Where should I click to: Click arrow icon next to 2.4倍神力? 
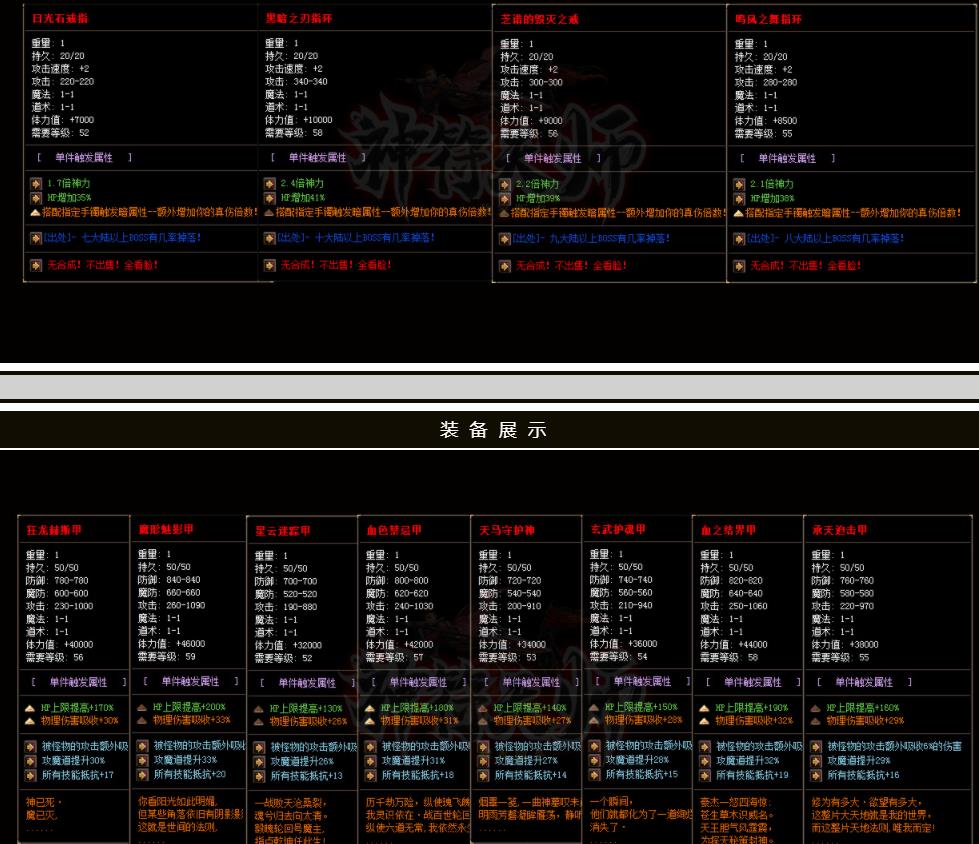pos(270,184)
